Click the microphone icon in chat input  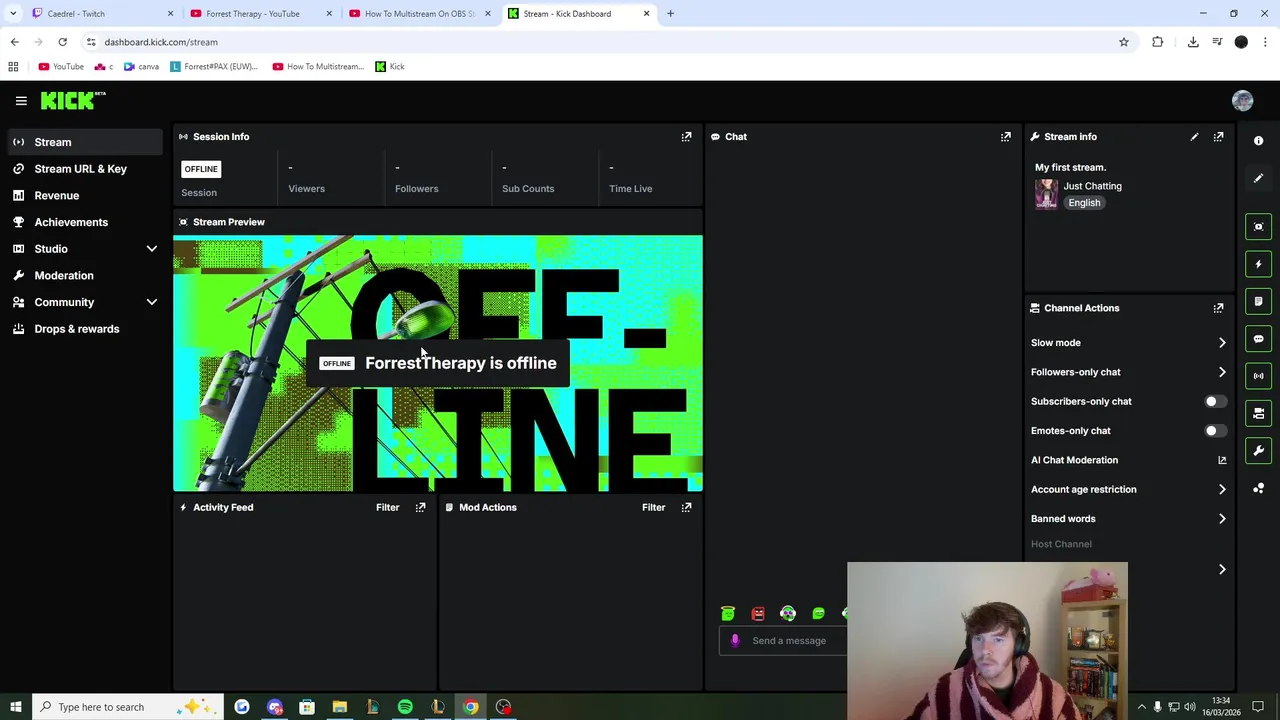tap(735, 640)
